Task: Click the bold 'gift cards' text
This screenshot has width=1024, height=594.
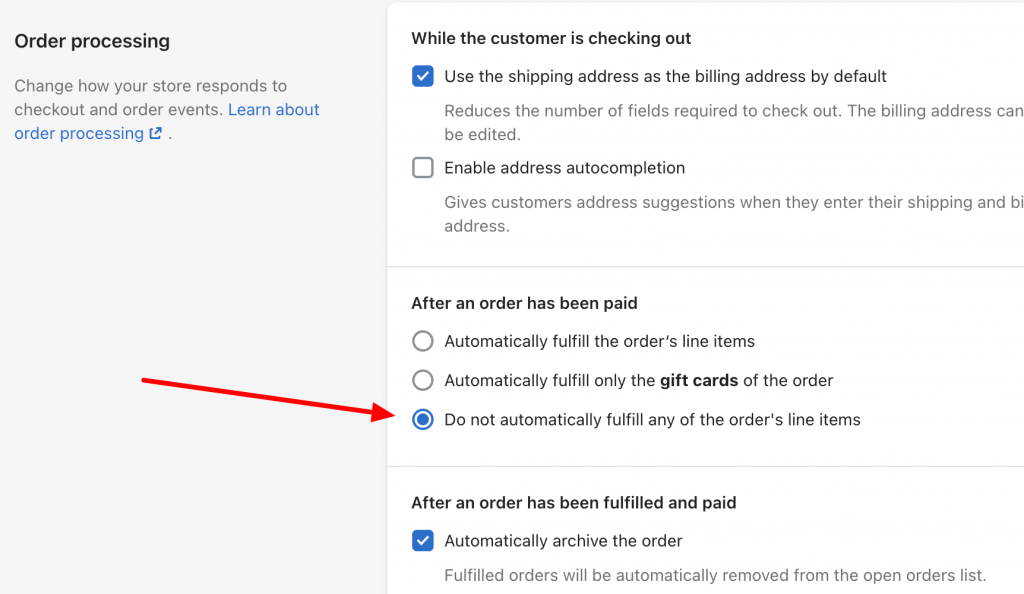Action: click(699, 380)
